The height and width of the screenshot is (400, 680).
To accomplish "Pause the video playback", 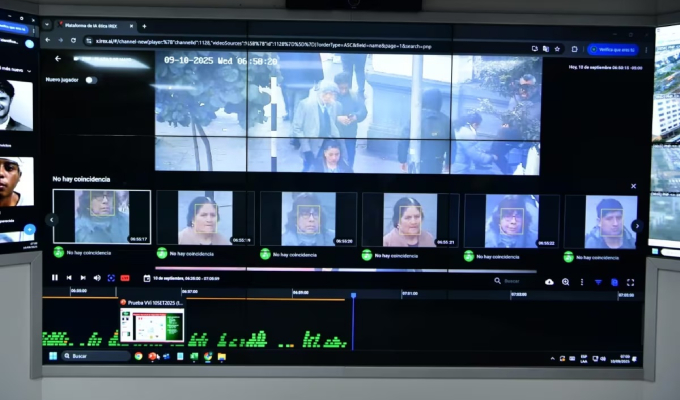I will click(55, 278).
